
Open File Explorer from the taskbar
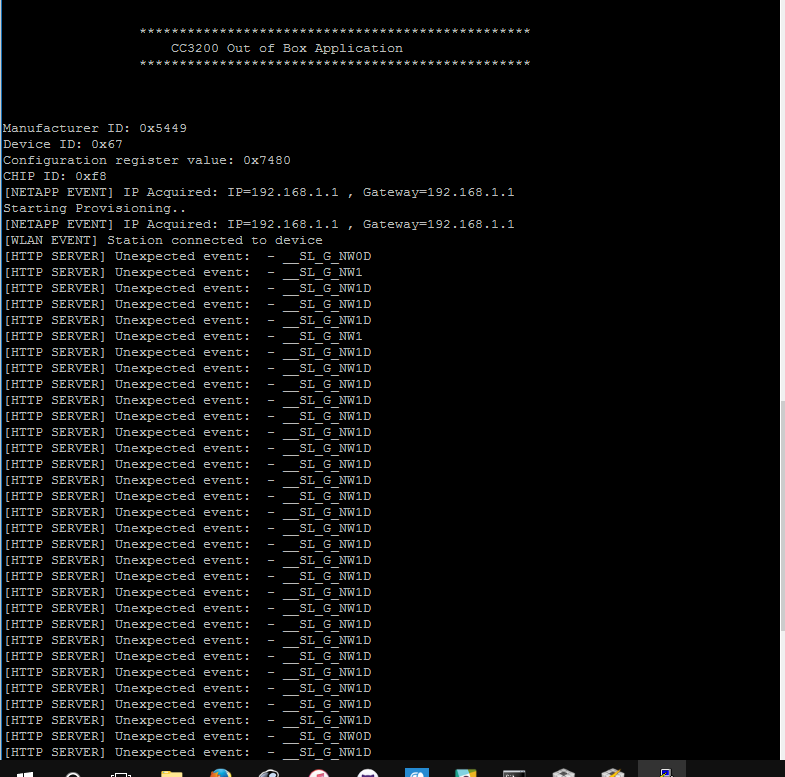click(171, 773)
